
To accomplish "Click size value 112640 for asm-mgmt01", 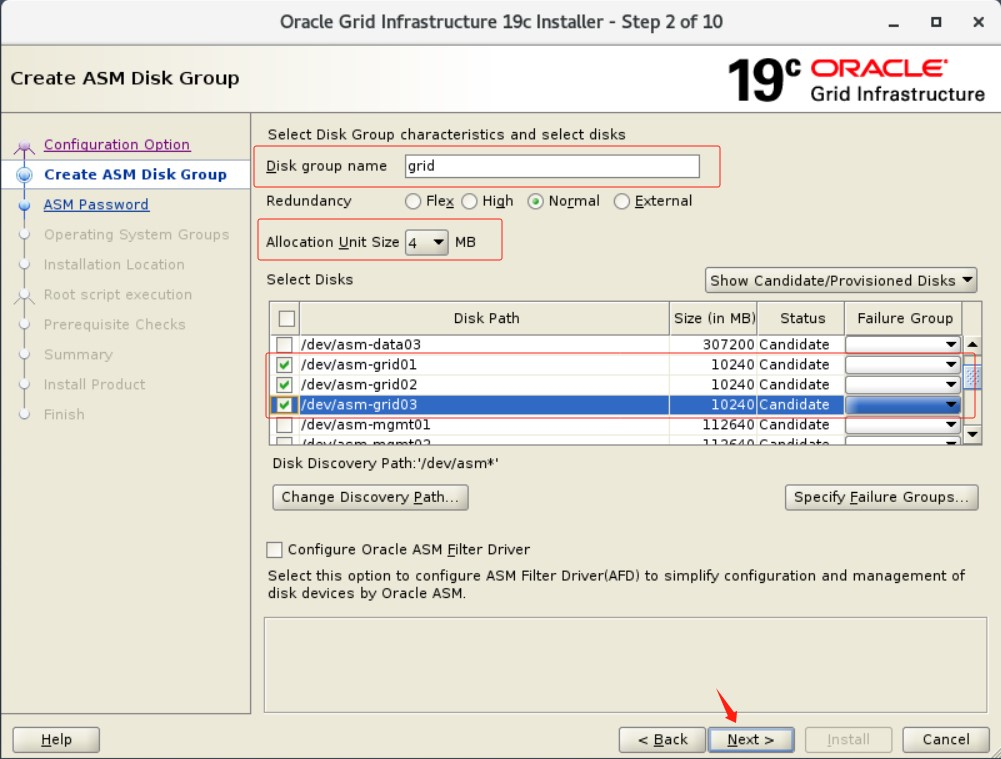I will pos(728,425).
